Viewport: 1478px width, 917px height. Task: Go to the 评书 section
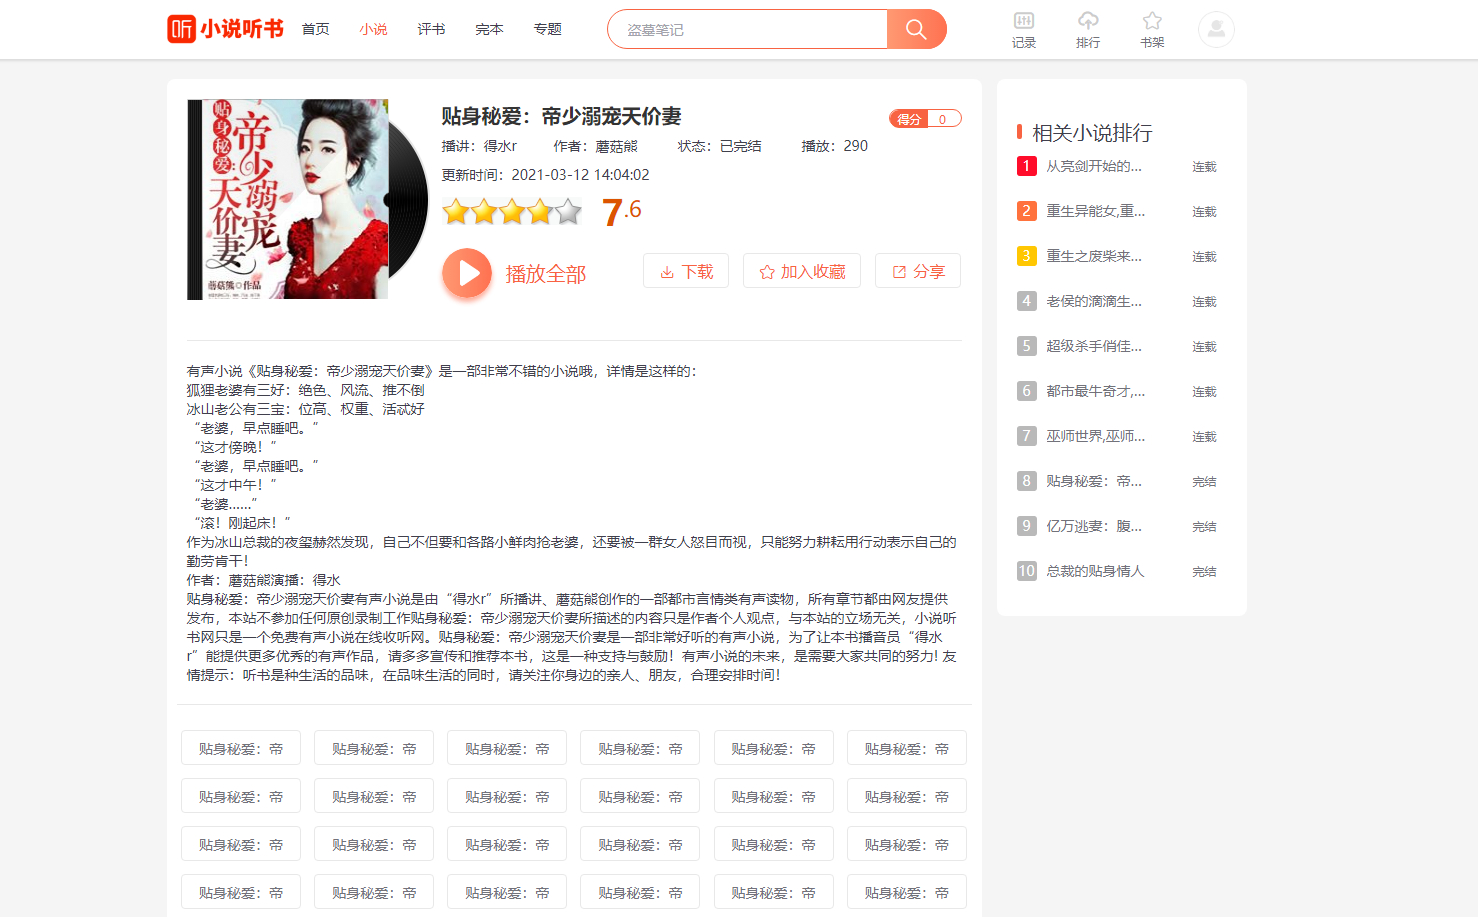tap(431, 29)
